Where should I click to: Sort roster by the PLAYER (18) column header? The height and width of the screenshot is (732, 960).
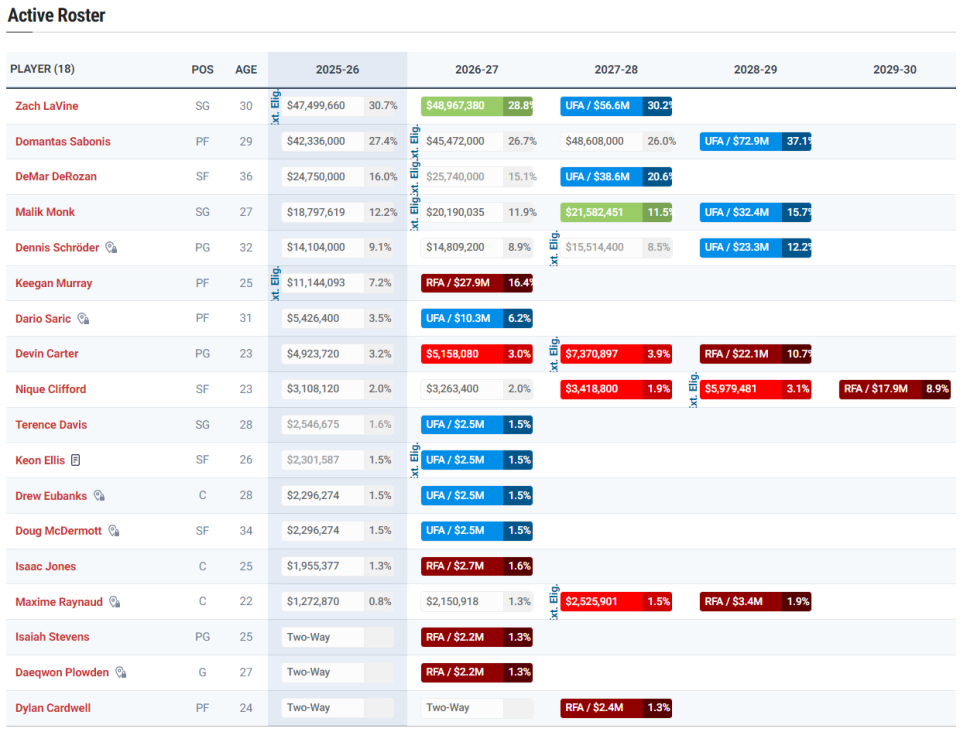(42, 70)
